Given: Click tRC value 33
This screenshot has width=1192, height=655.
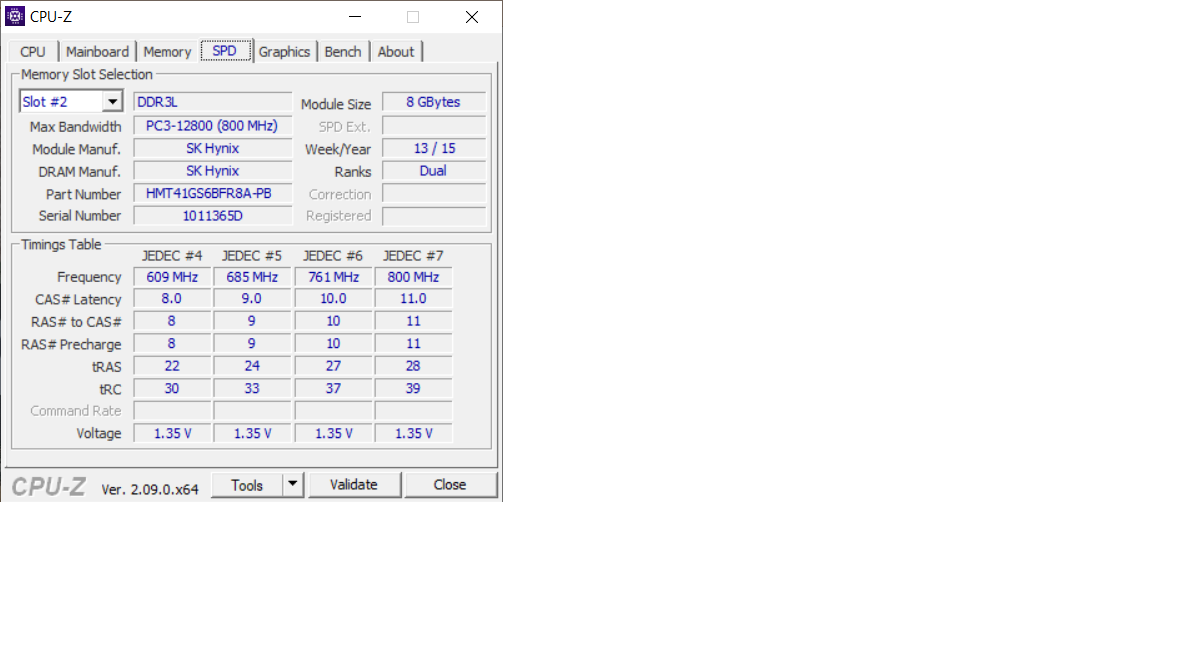Looking at the screenshot, I should pos(252,388).
